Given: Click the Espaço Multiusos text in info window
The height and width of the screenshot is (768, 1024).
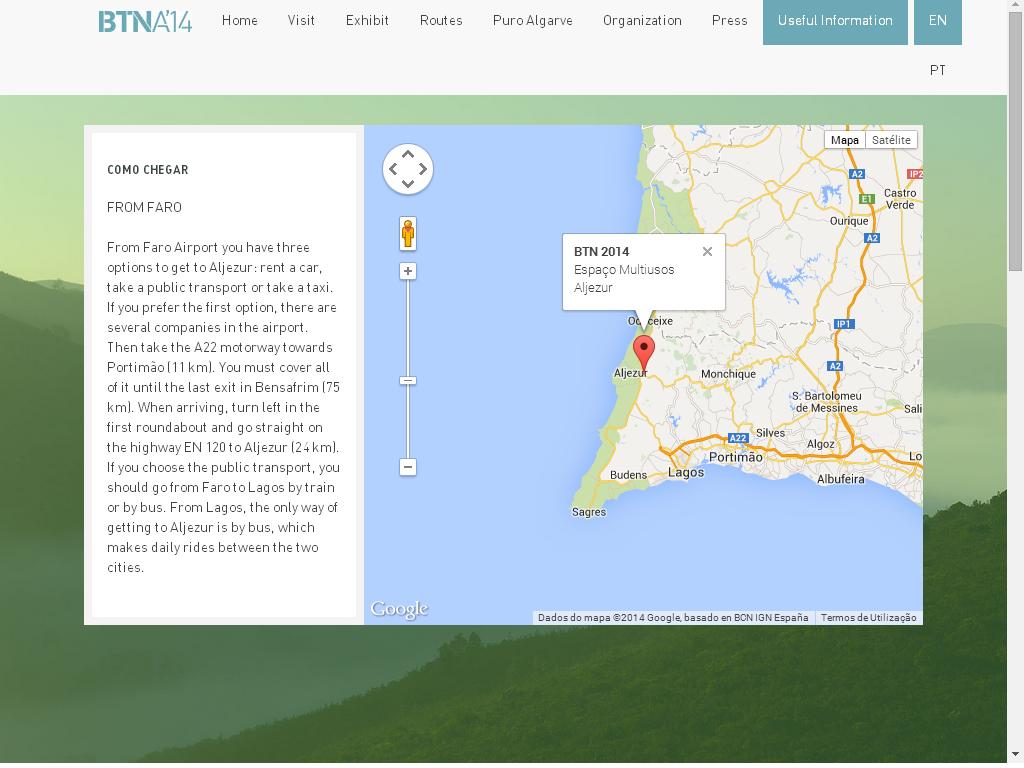Looking at the screenshot, I should (x=624, y=270).
